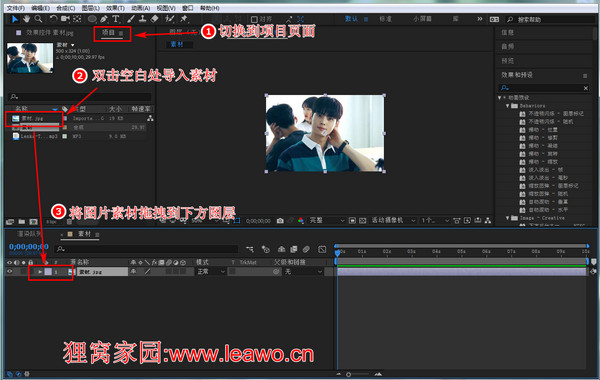The height and width of the screenshot is (380, 600).
Task: Select the Pen tool
Action: coord(104,19)
